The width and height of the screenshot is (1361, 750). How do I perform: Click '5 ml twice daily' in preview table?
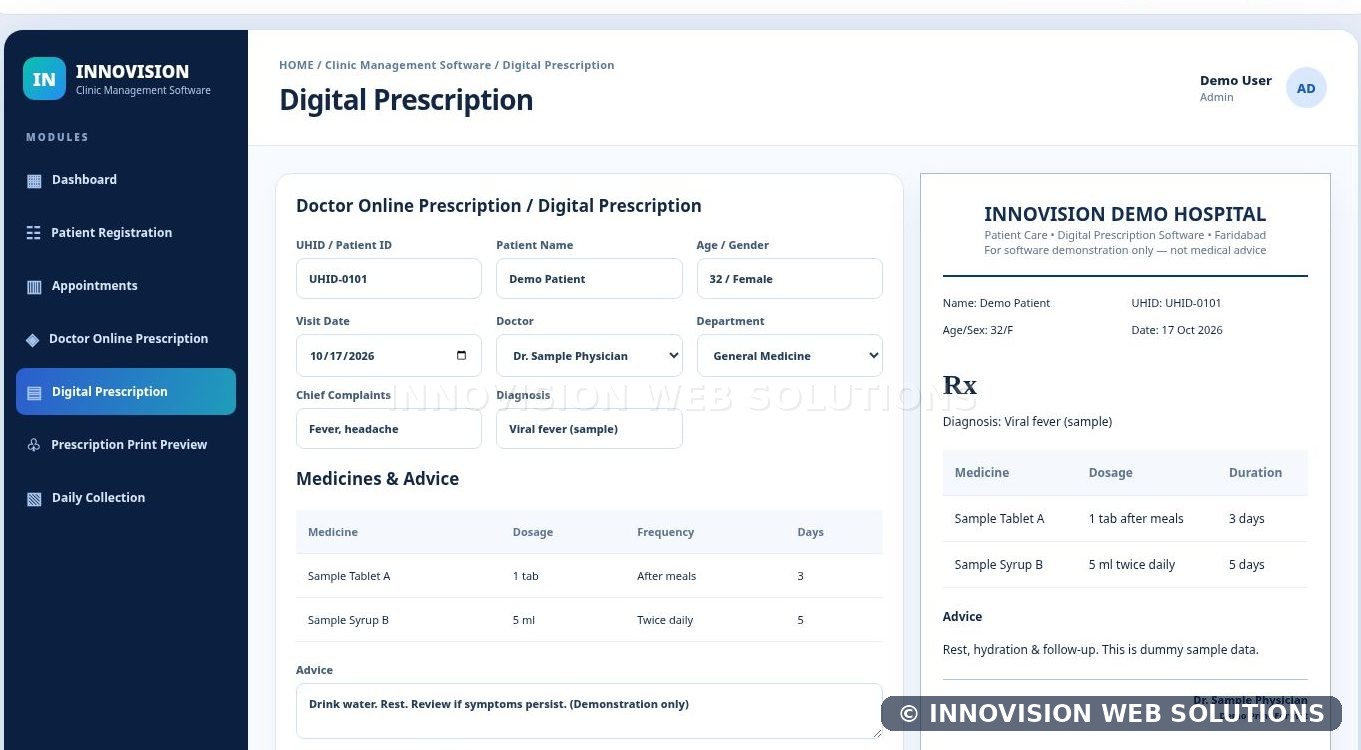1132,565
